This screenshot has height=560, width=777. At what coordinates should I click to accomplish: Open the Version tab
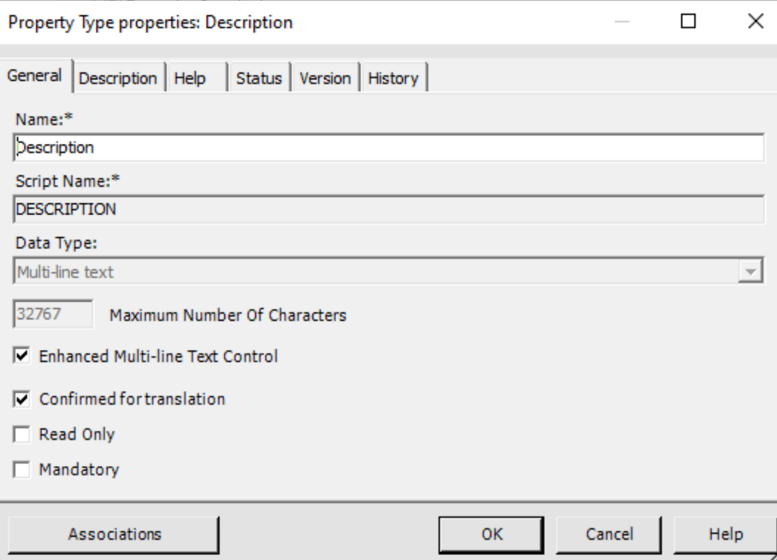325,78
